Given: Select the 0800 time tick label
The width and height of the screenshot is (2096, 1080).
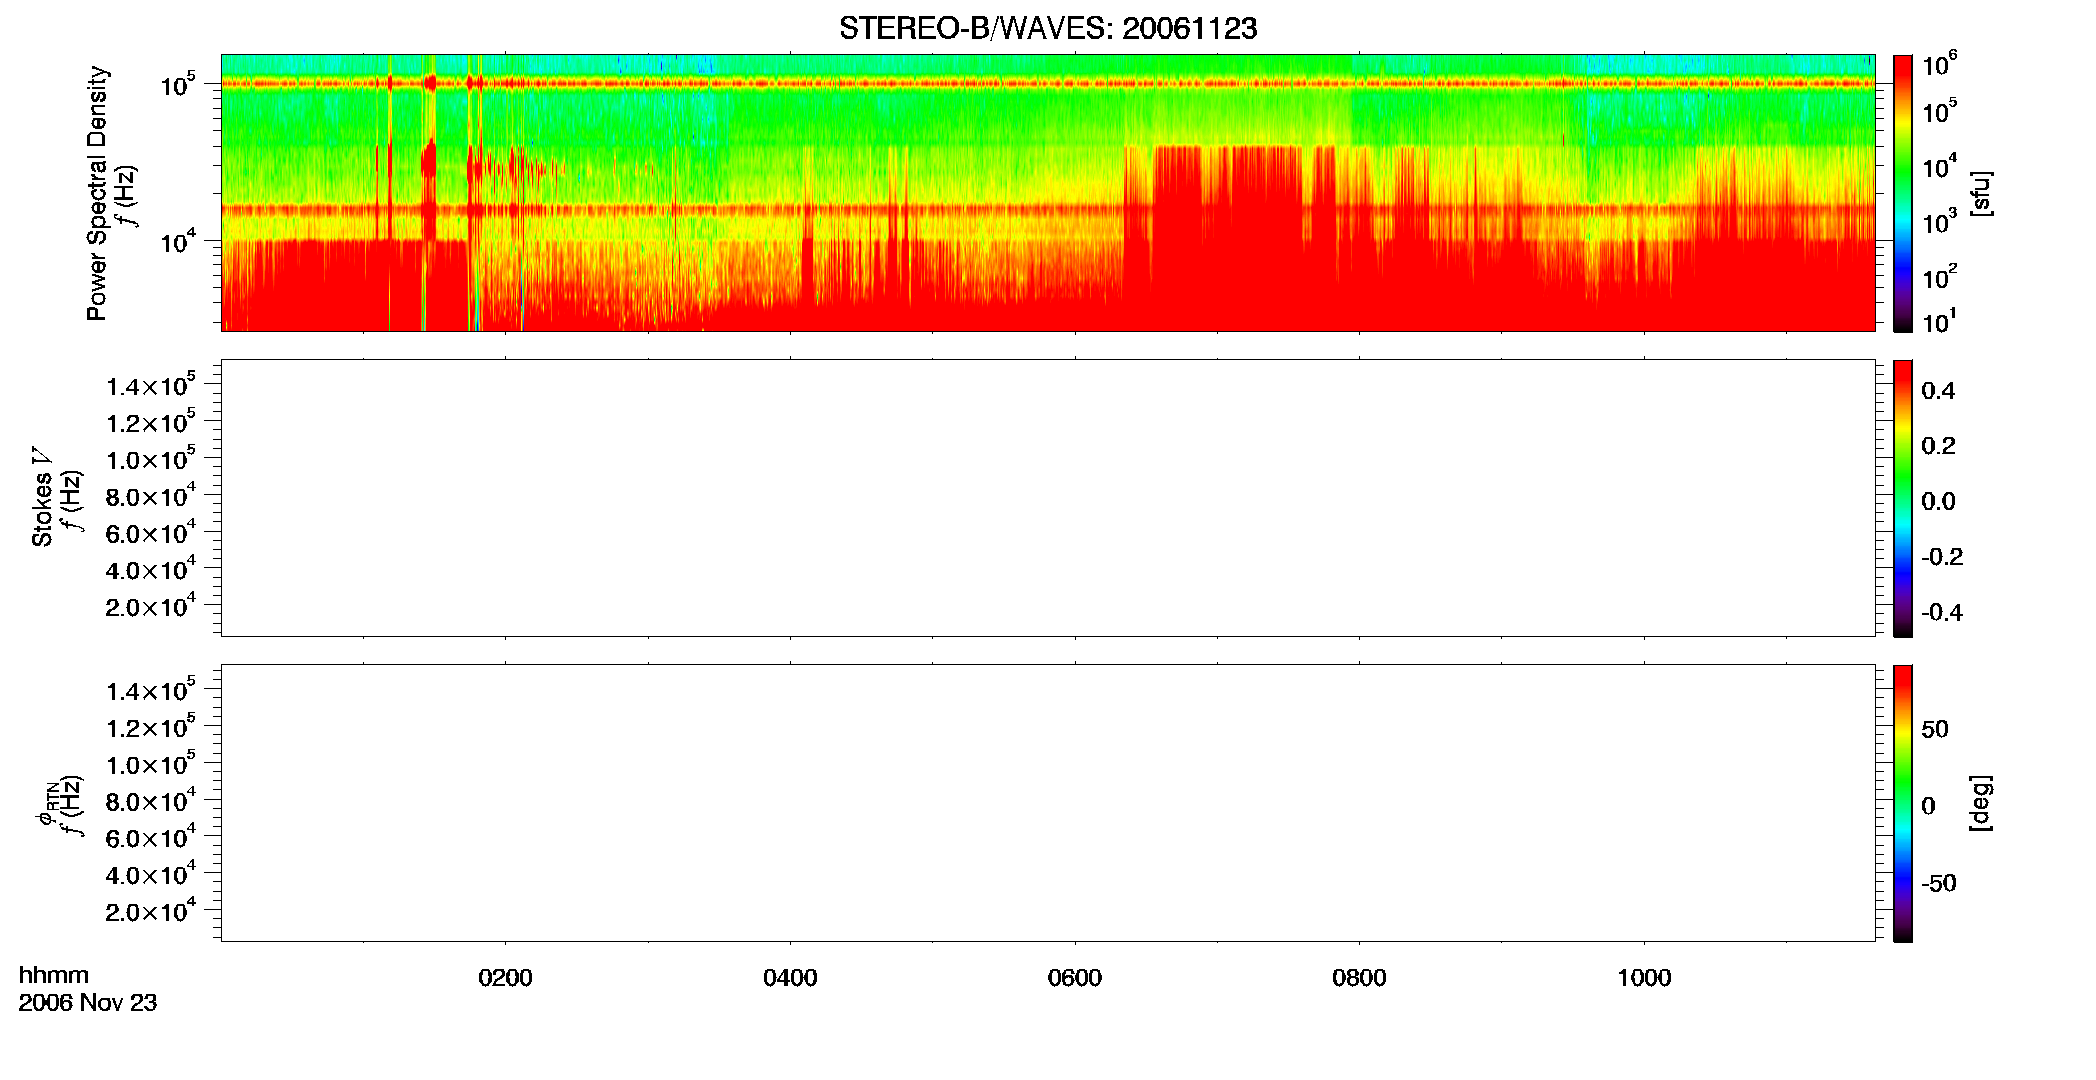Looking at the screenshot, I should click(1359, 978).
